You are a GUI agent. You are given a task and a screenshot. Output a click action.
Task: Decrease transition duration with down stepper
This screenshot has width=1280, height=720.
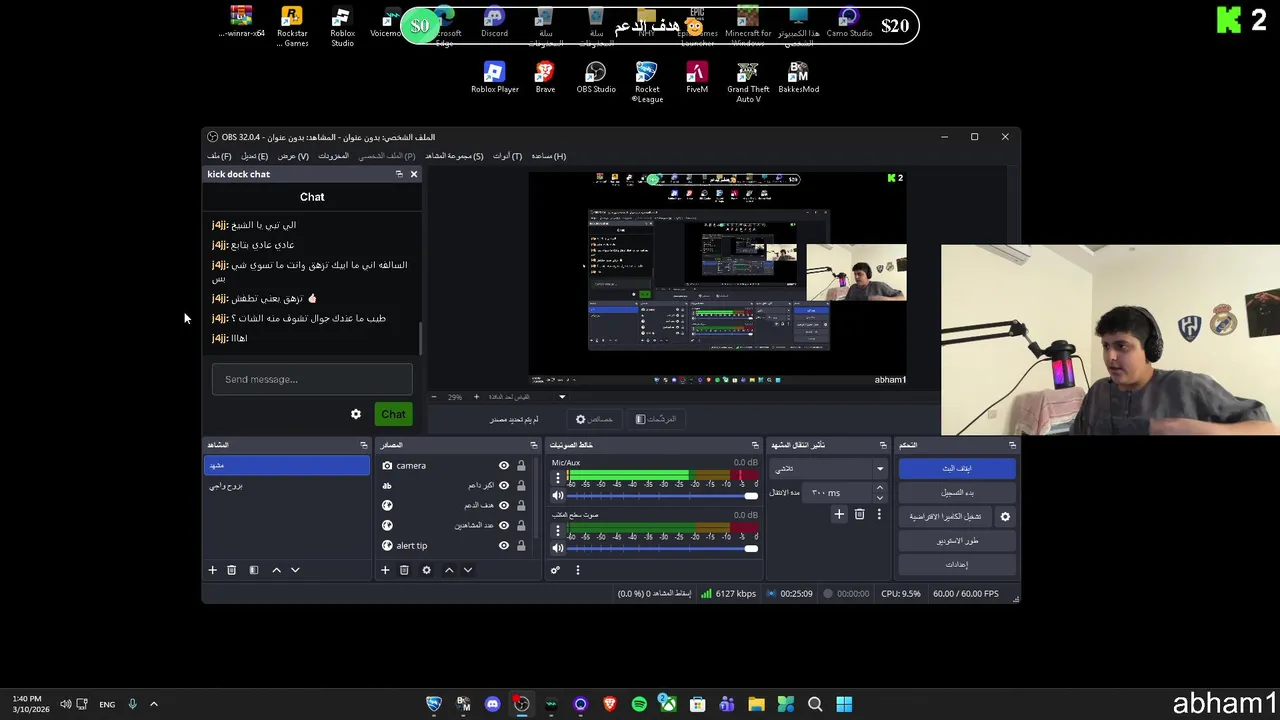879,497
